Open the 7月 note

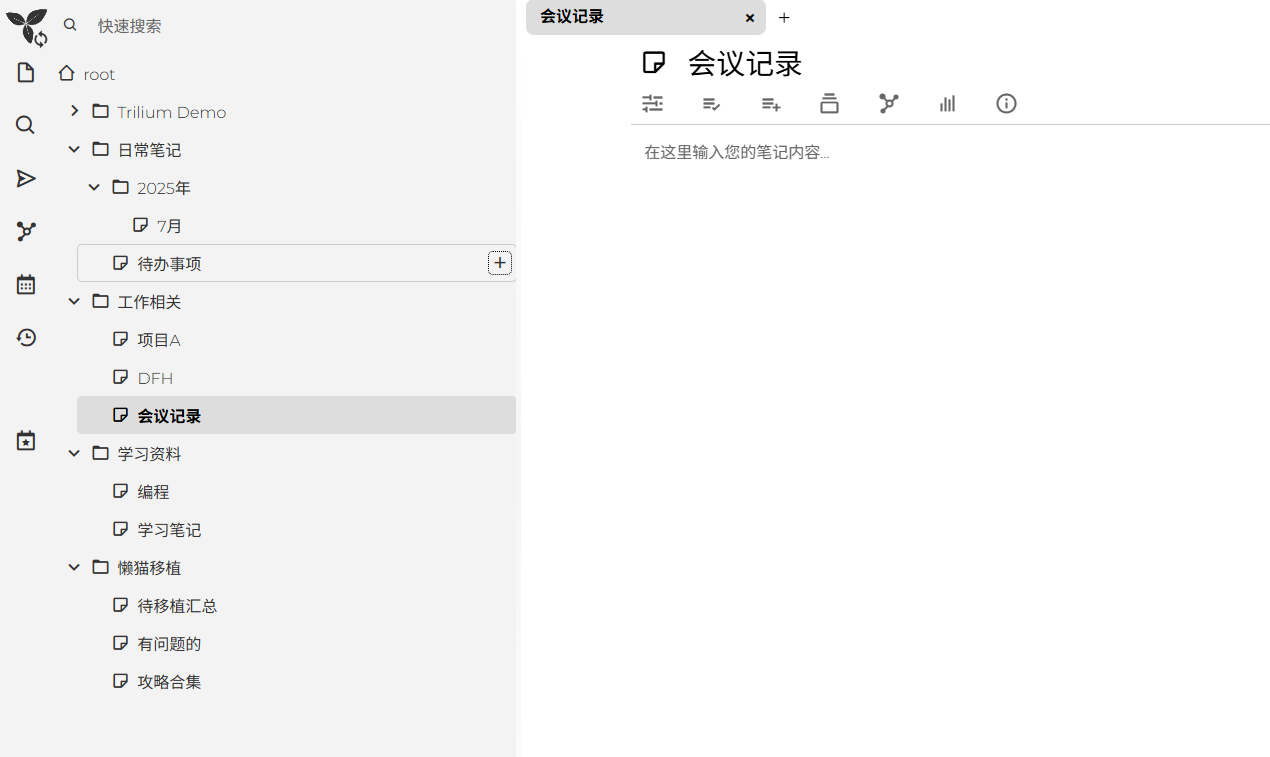coord(170,226)
